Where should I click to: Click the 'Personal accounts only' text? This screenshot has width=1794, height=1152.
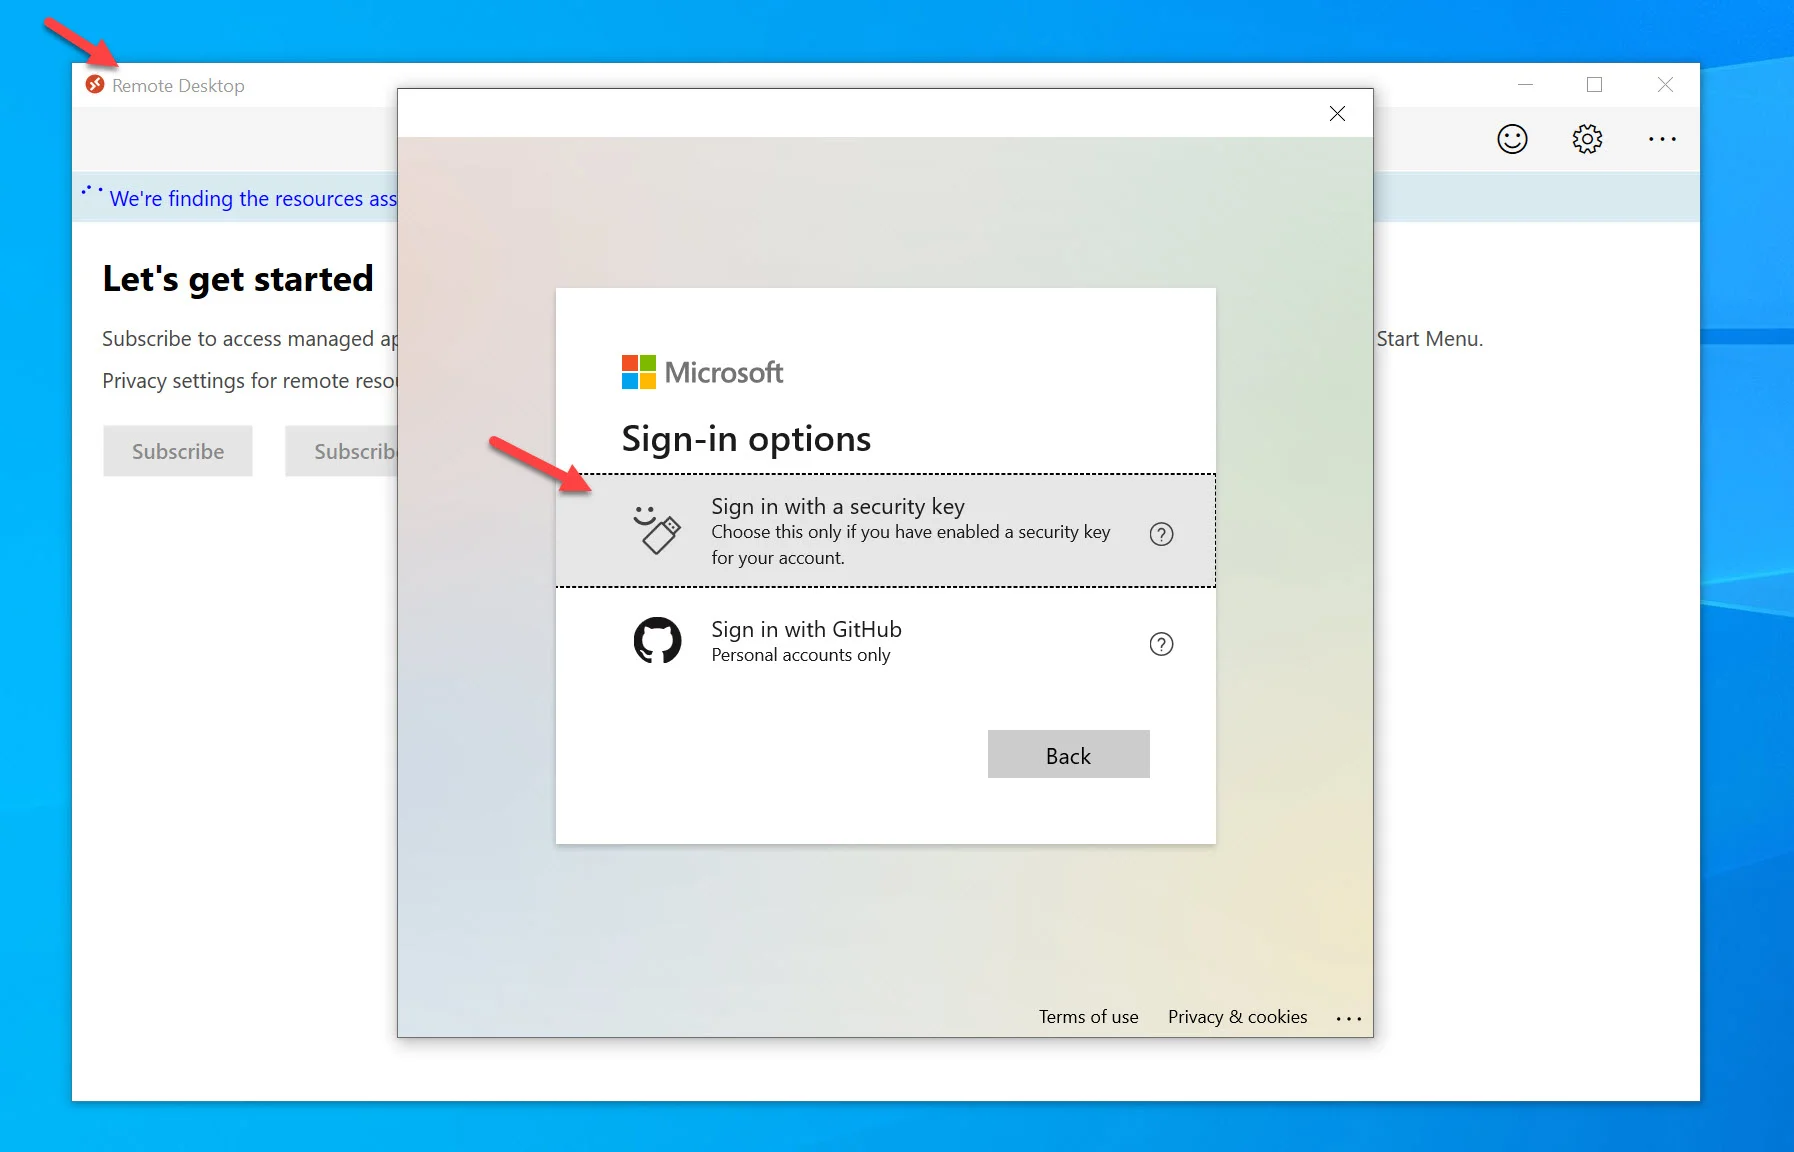click(x=801, y=655)
